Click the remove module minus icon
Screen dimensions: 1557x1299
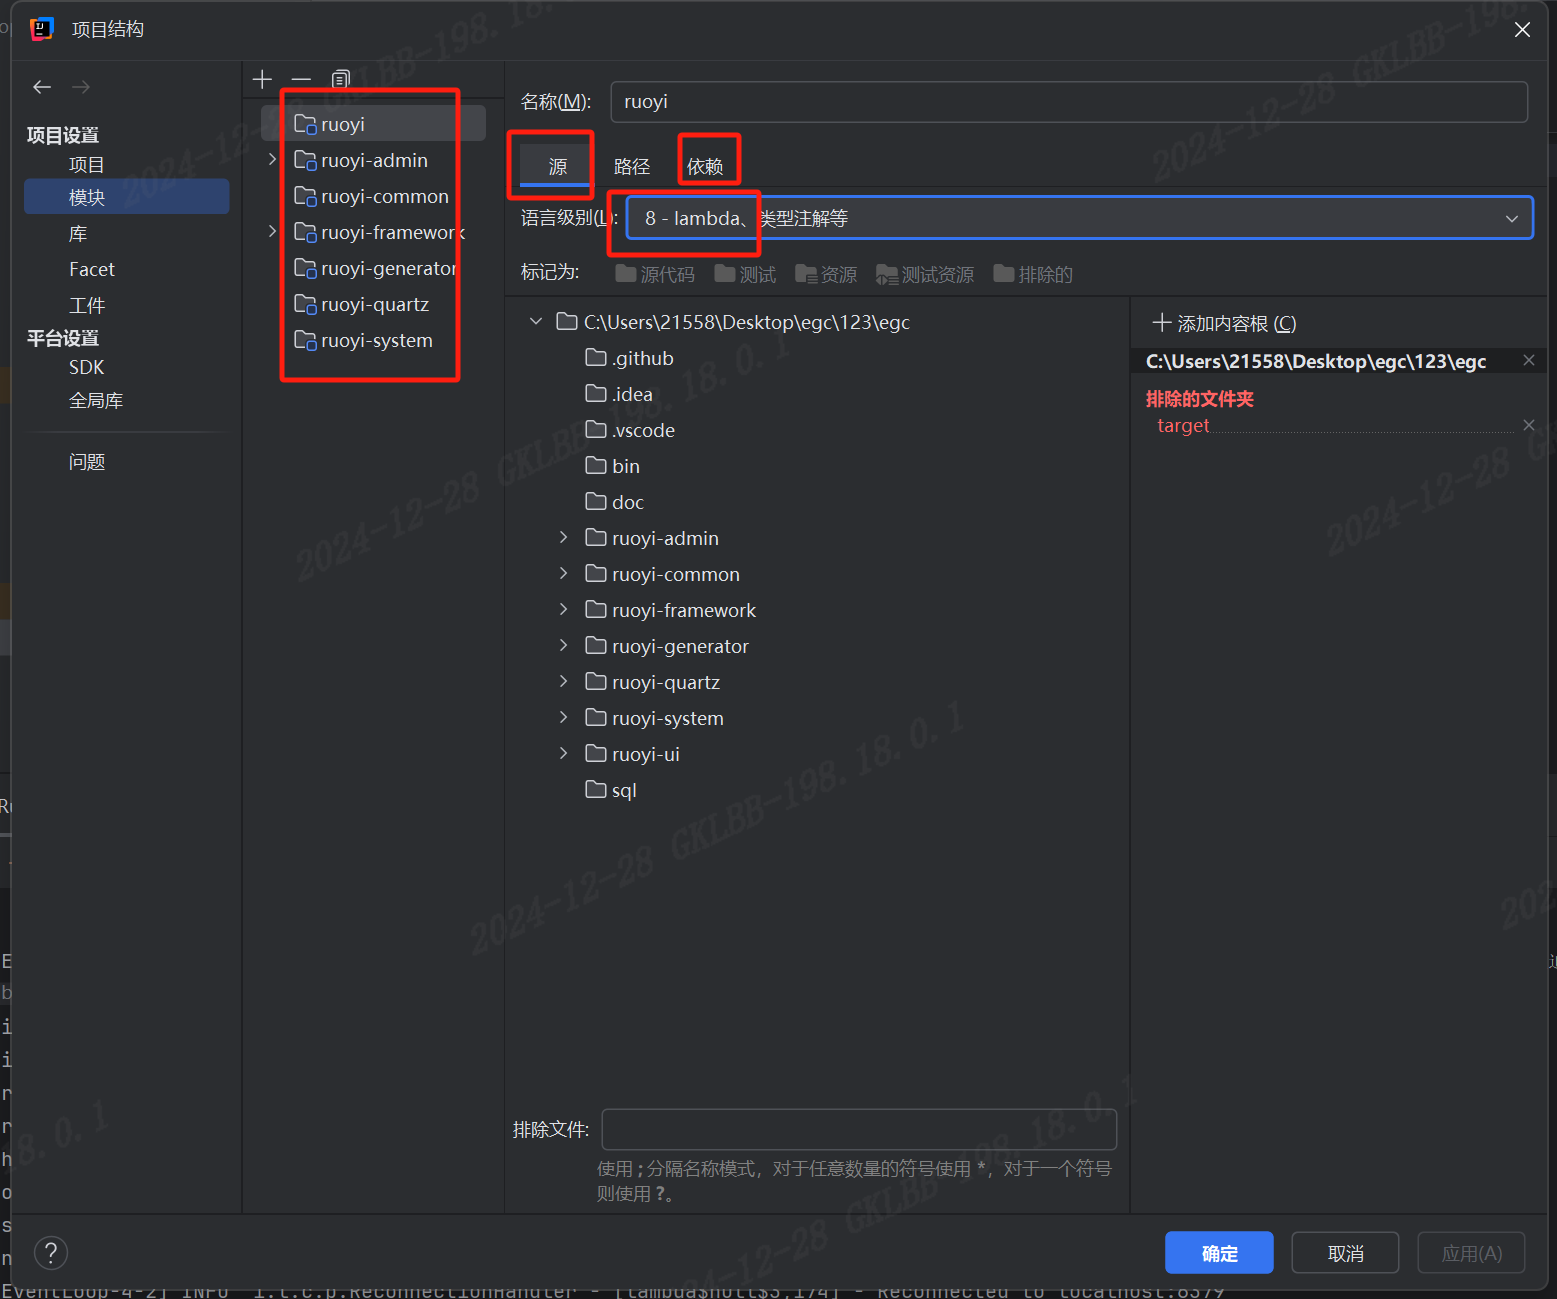[x=301, y=79]
